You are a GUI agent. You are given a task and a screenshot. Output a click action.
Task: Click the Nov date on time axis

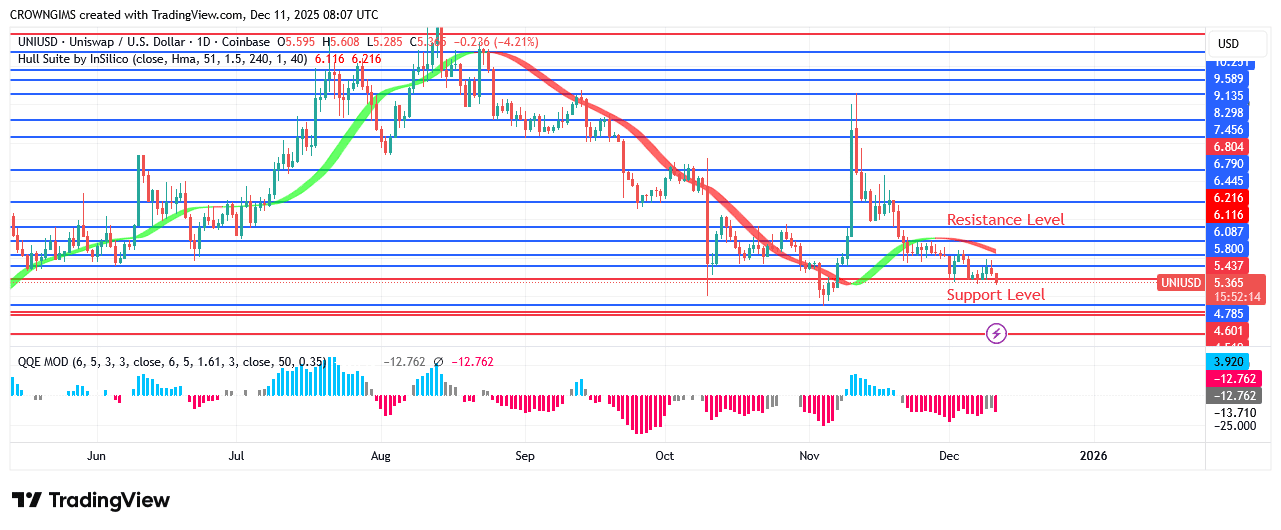coord(810,456)
